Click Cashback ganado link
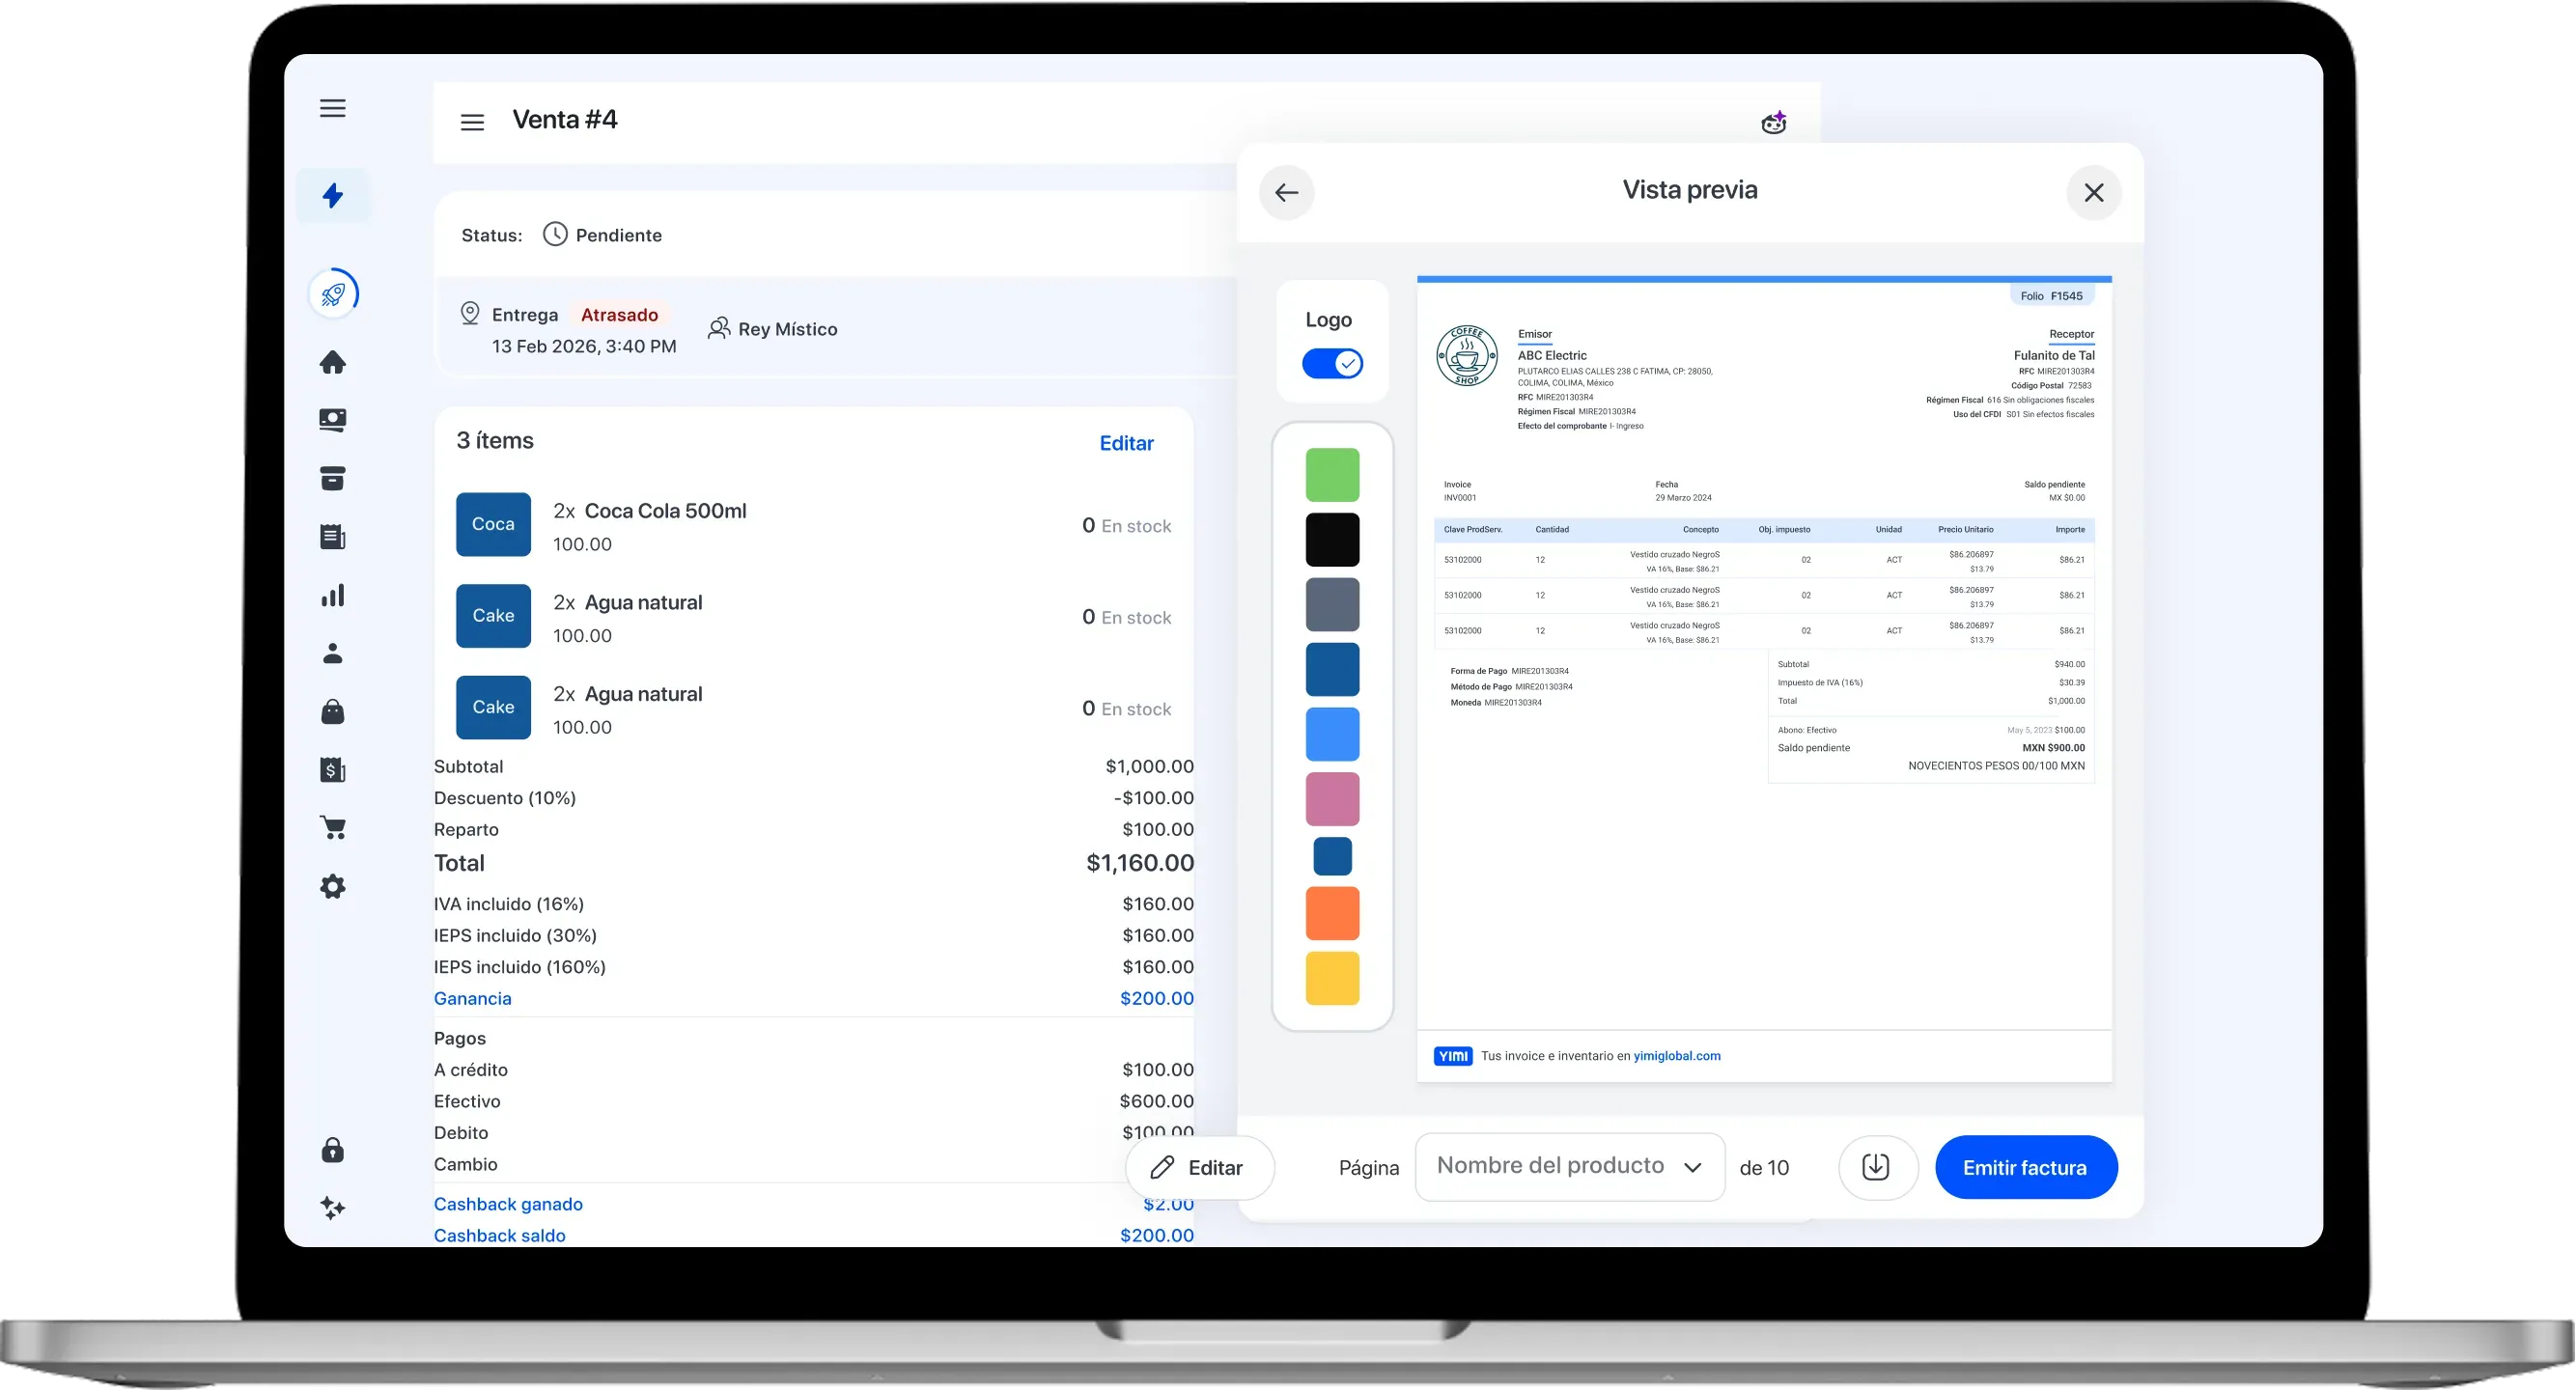This screenshot has width=2576, height=1390. tap(508, 1204)
